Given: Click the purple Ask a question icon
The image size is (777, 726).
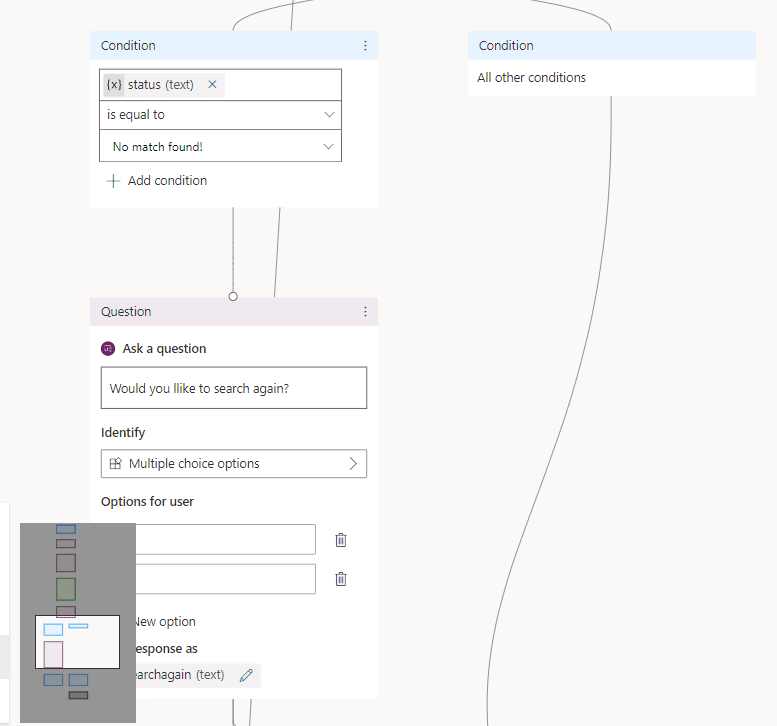Looking at the screenshot, I should click(108, 349).
